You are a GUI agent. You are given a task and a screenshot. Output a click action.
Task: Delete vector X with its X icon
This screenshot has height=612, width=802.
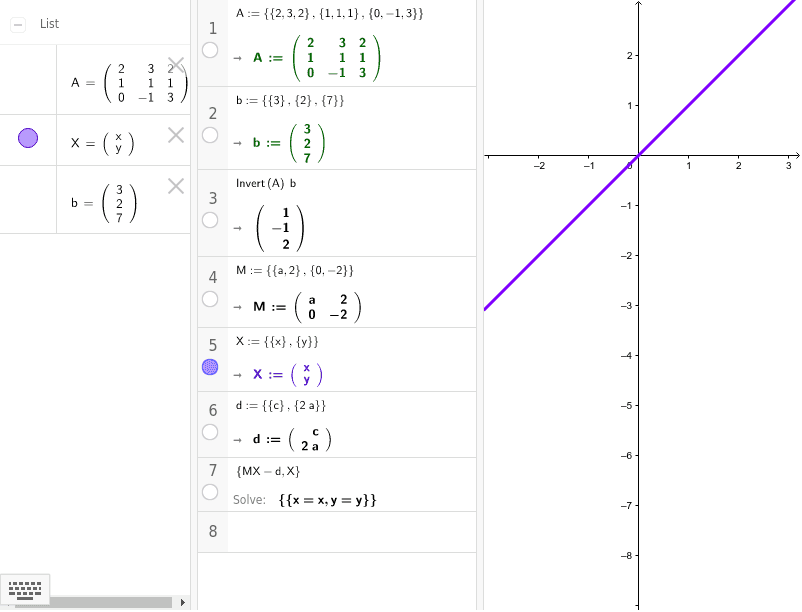(176, 135)
